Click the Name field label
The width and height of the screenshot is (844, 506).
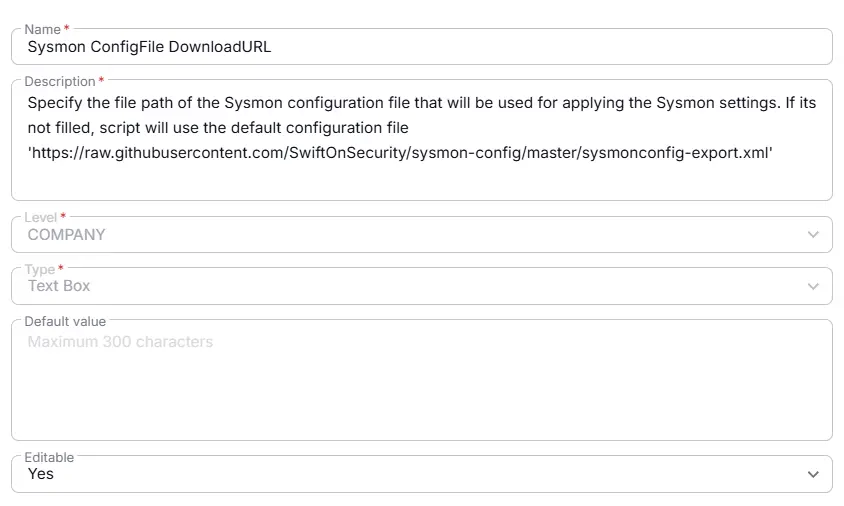coord(42,30)
